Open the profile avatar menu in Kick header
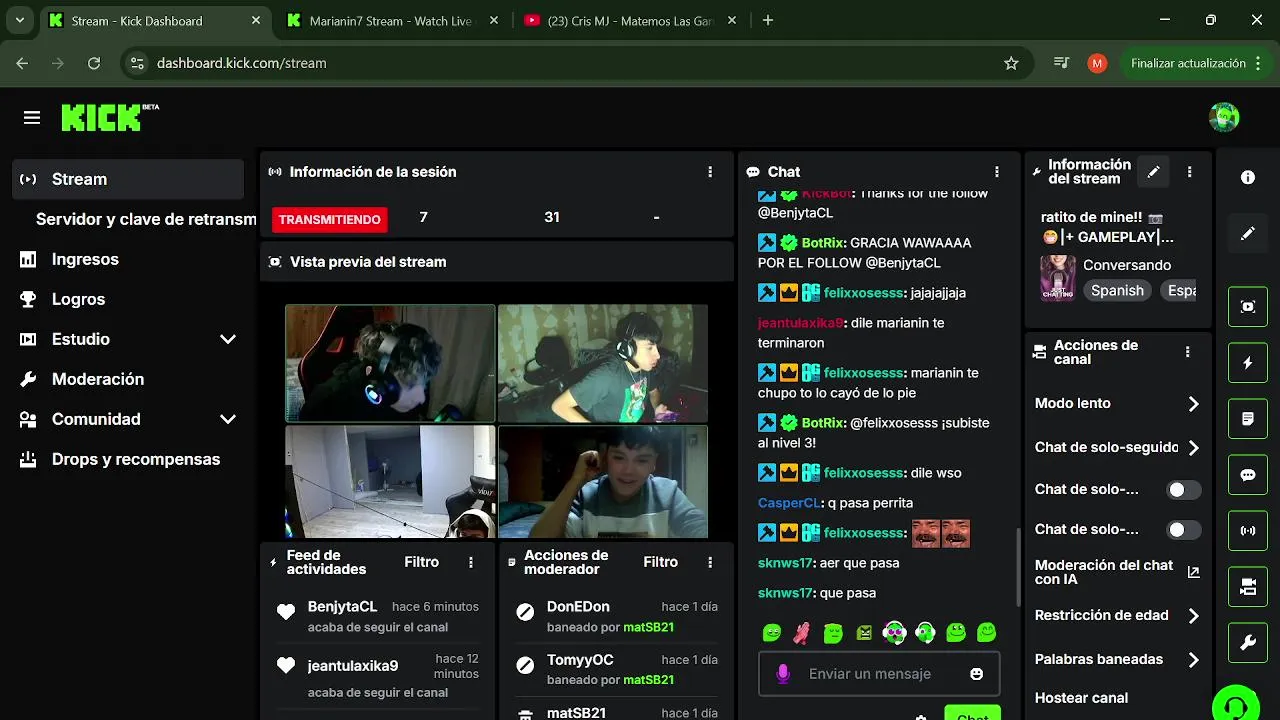 point(1224,117)
